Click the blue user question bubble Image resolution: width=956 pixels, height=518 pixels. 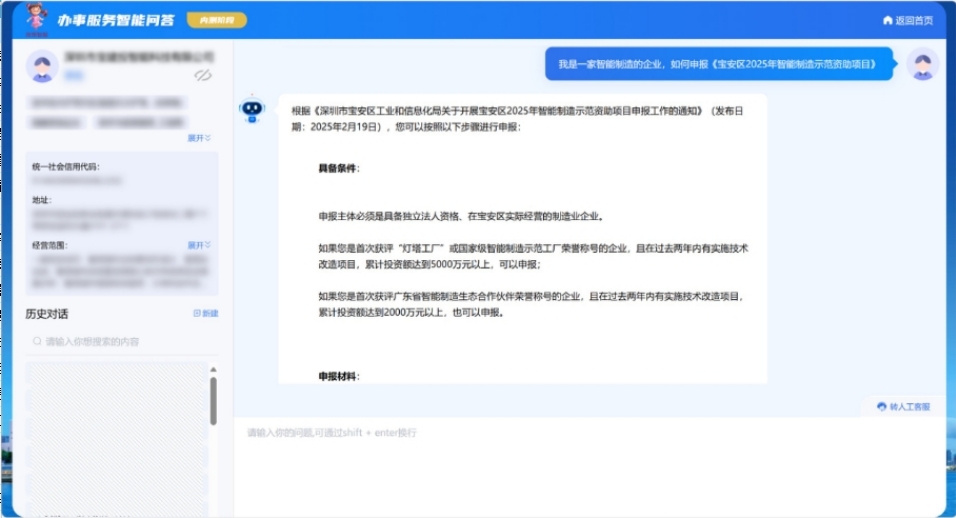(x=719, y=64)
